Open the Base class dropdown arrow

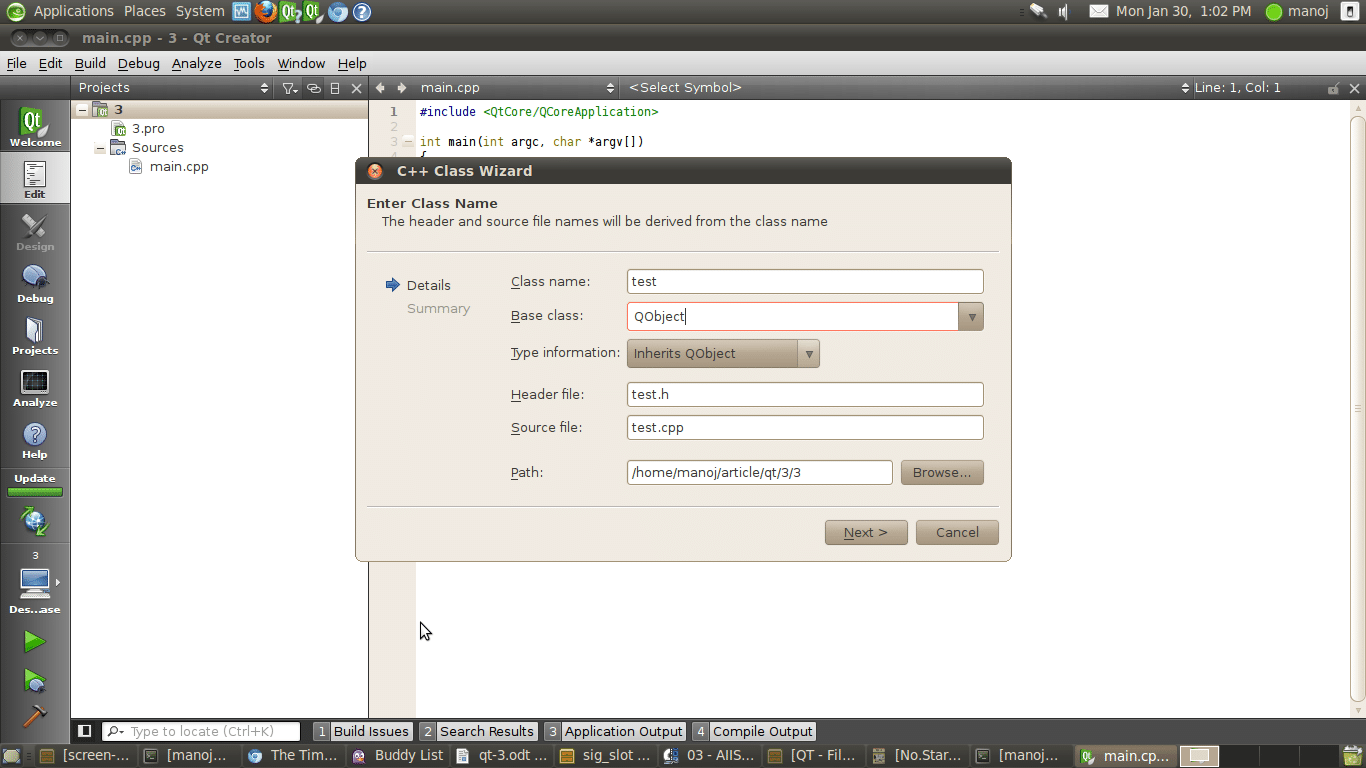point(970,317)
